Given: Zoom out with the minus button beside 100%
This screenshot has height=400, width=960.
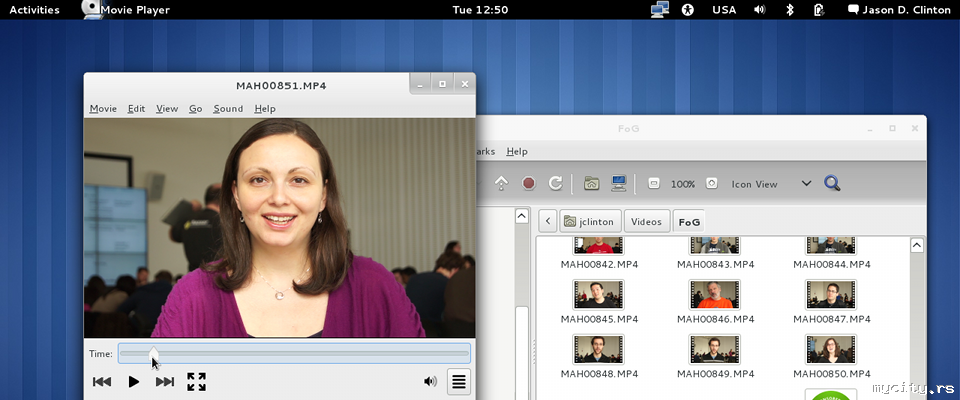Looking at the screenshot, I should pos(654,184).
